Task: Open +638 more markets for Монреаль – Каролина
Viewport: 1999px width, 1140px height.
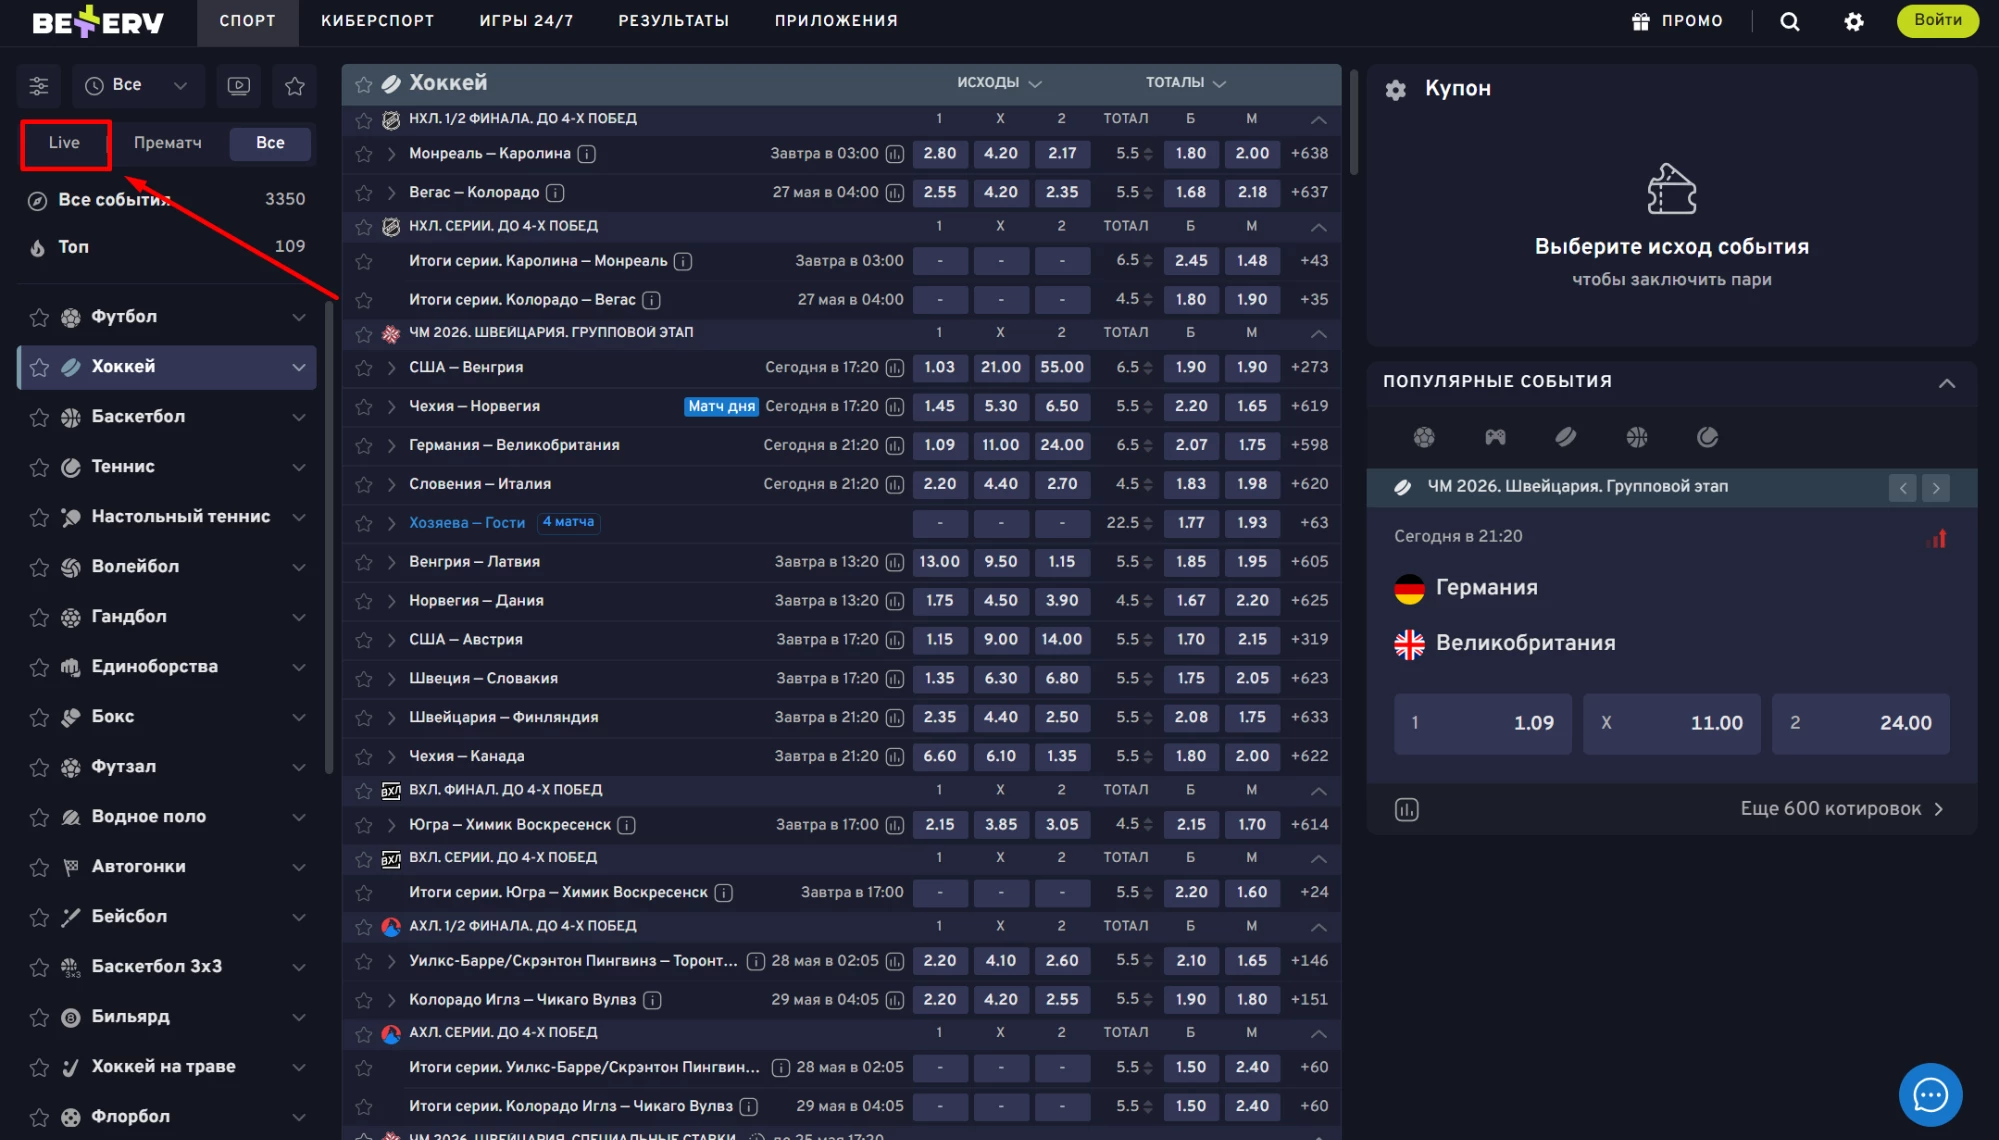Action: pyautogui.click(x=1310, y=154)
